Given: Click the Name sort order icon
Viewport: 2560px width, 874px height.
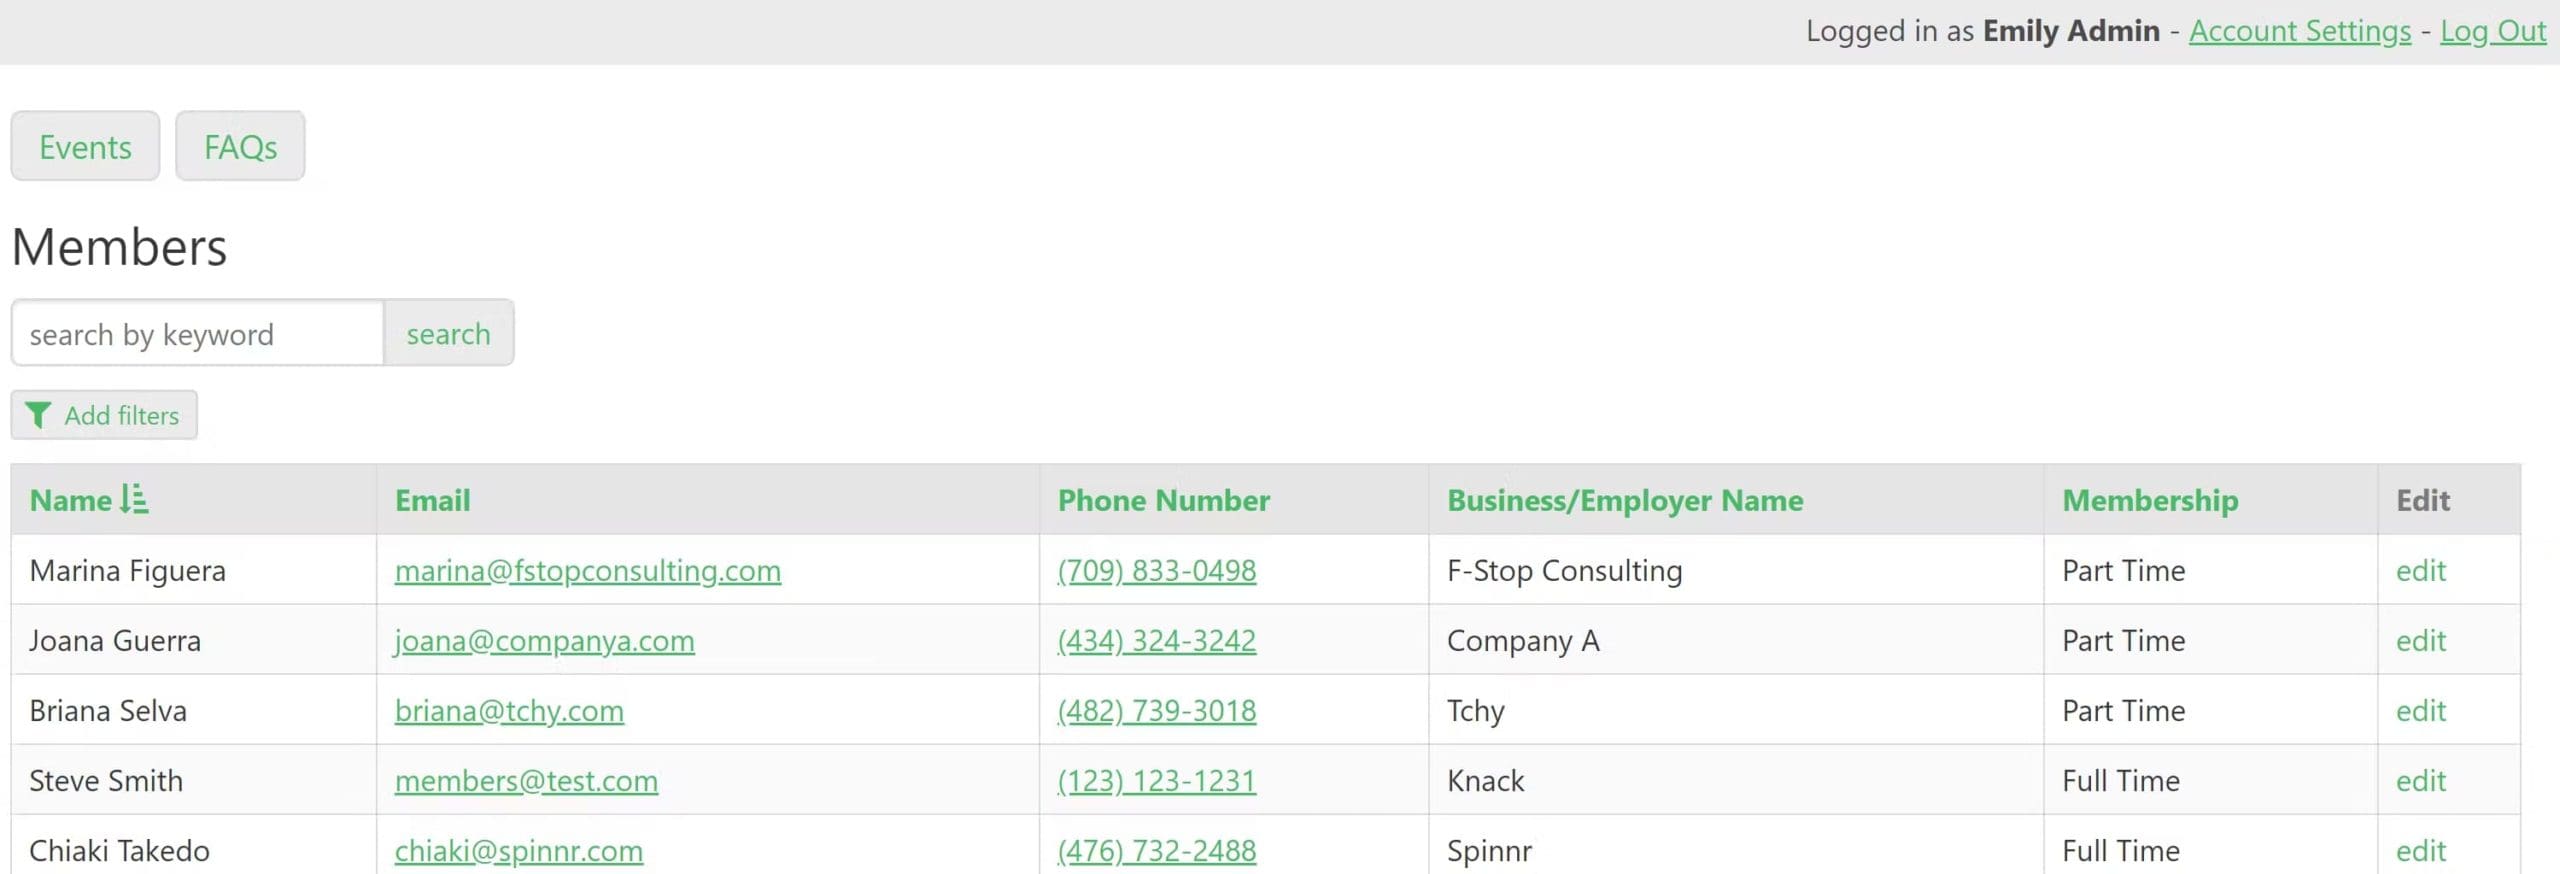Looking at the screenshot, I should point(134,499).
